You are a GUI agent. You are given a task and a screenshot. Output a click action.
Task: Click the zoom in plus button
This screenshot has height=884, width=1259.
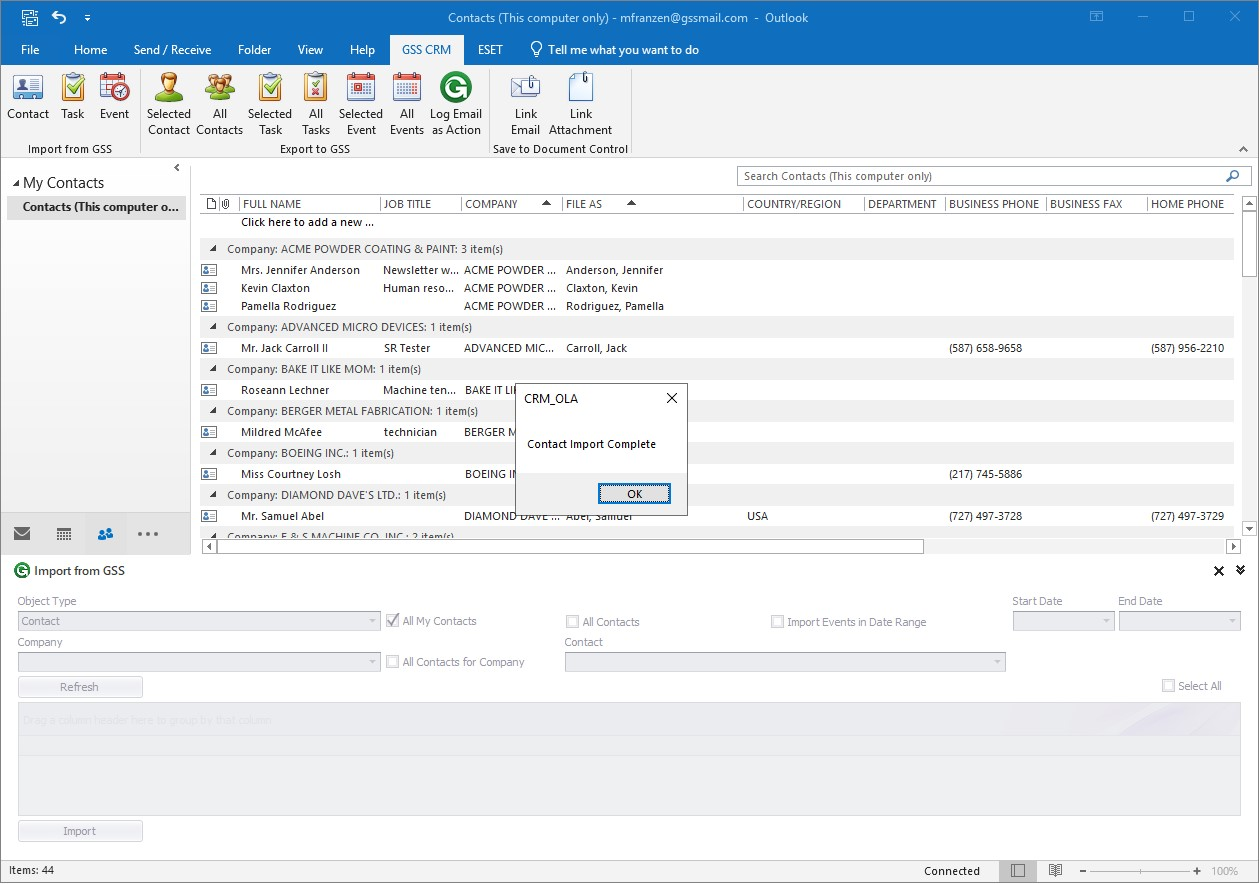pyautogui.click(x=1198, y=871)
